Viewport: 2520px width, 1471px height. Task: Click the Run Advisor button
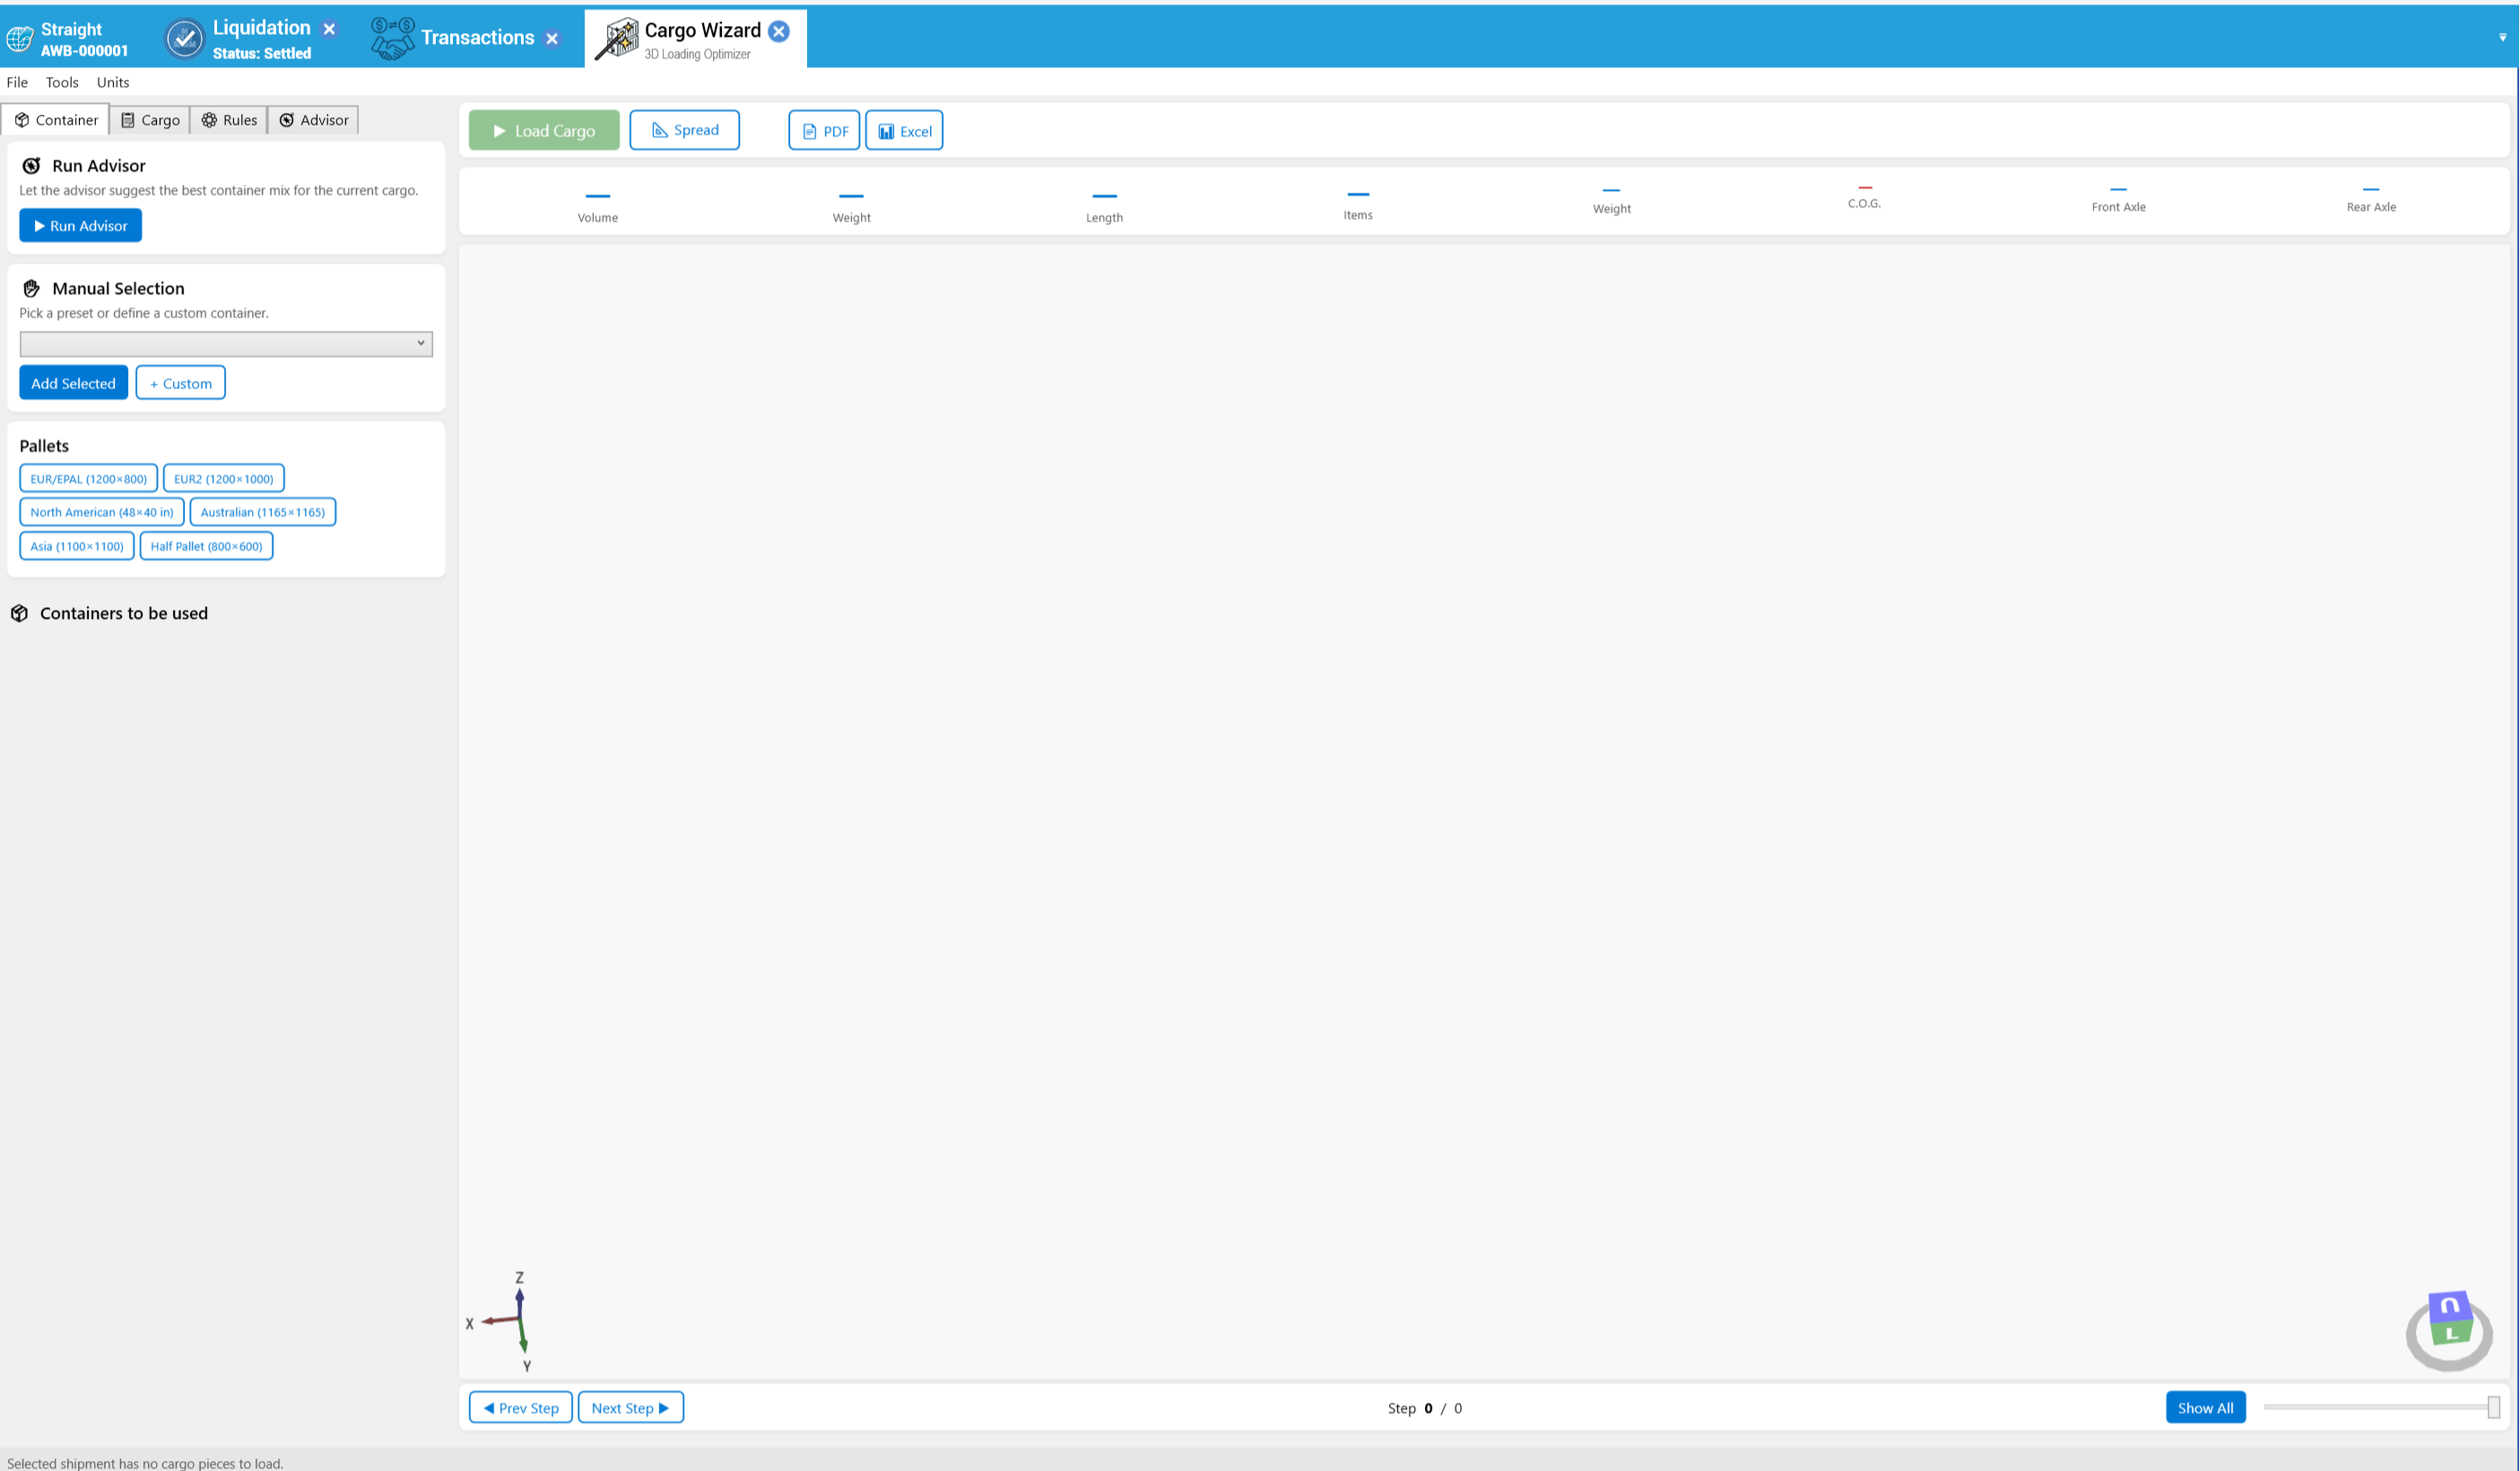click(x=81, y=226)
